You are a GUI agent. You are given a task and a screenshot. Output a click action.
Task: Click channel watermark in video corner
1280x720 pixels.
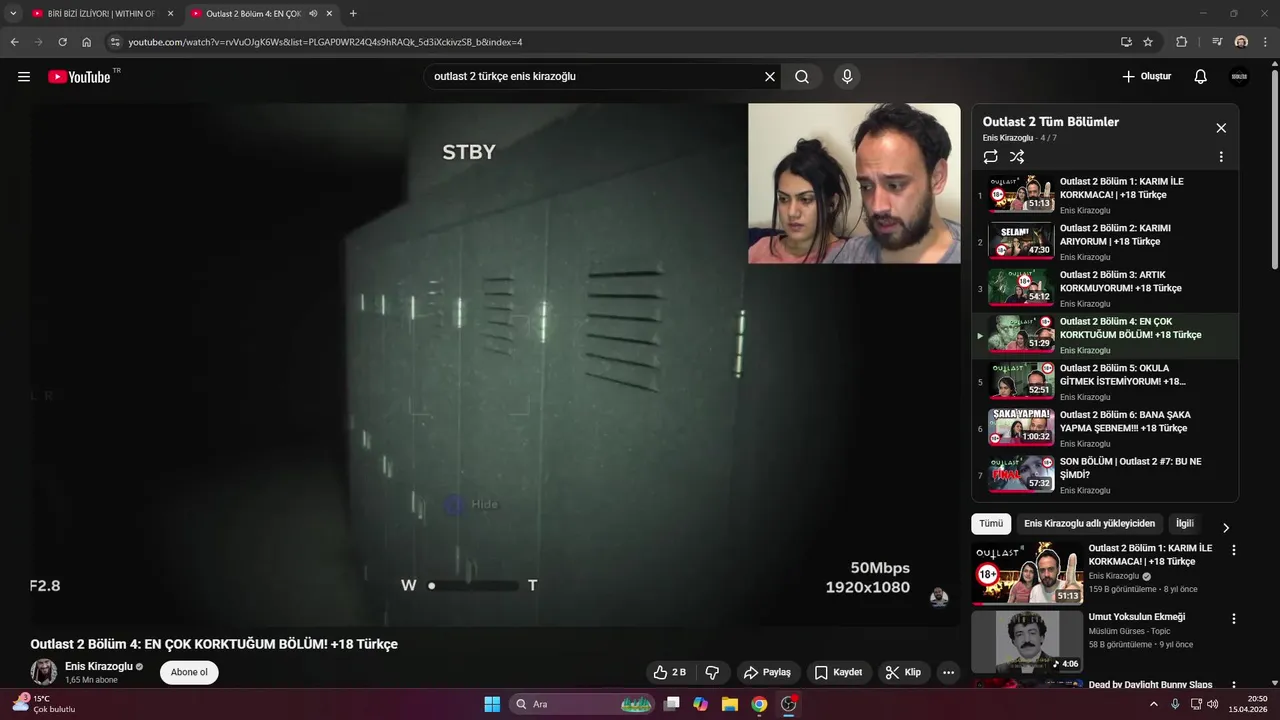[x=939, y=598]
